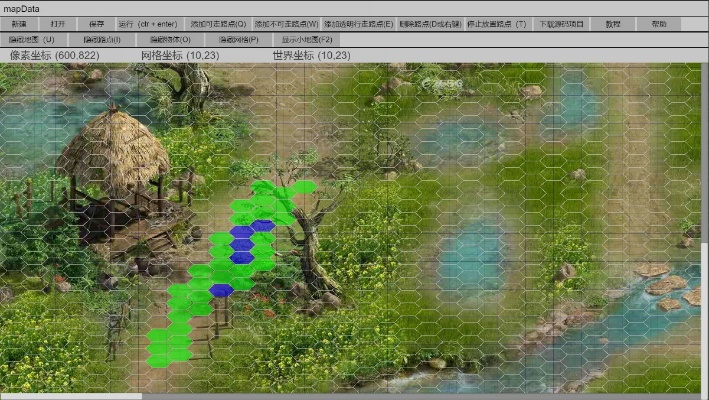This screenshot has height=400, width=709.
Task: Click the horizontal scrollbar at the bottom
Action: [70, 396]
